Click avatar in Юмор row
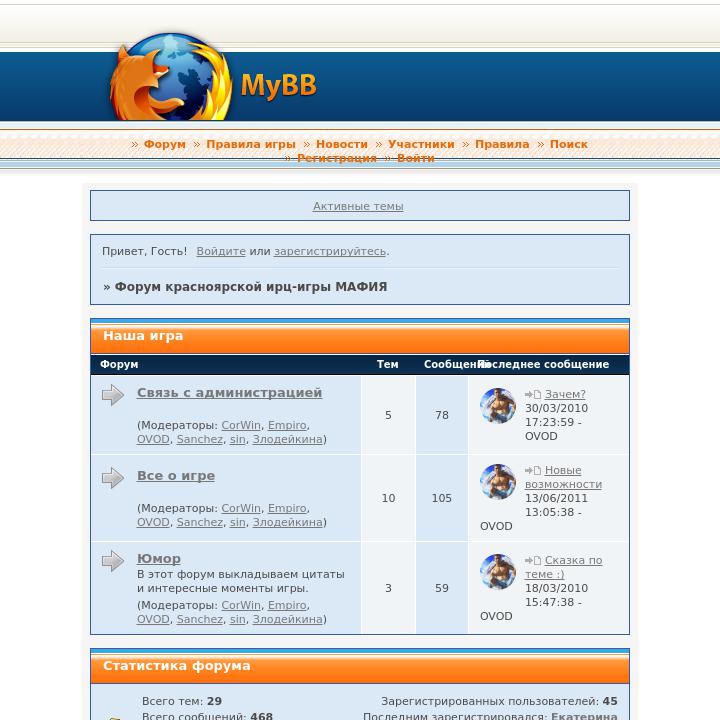The image size is (720, 720). tap(498, 572)
